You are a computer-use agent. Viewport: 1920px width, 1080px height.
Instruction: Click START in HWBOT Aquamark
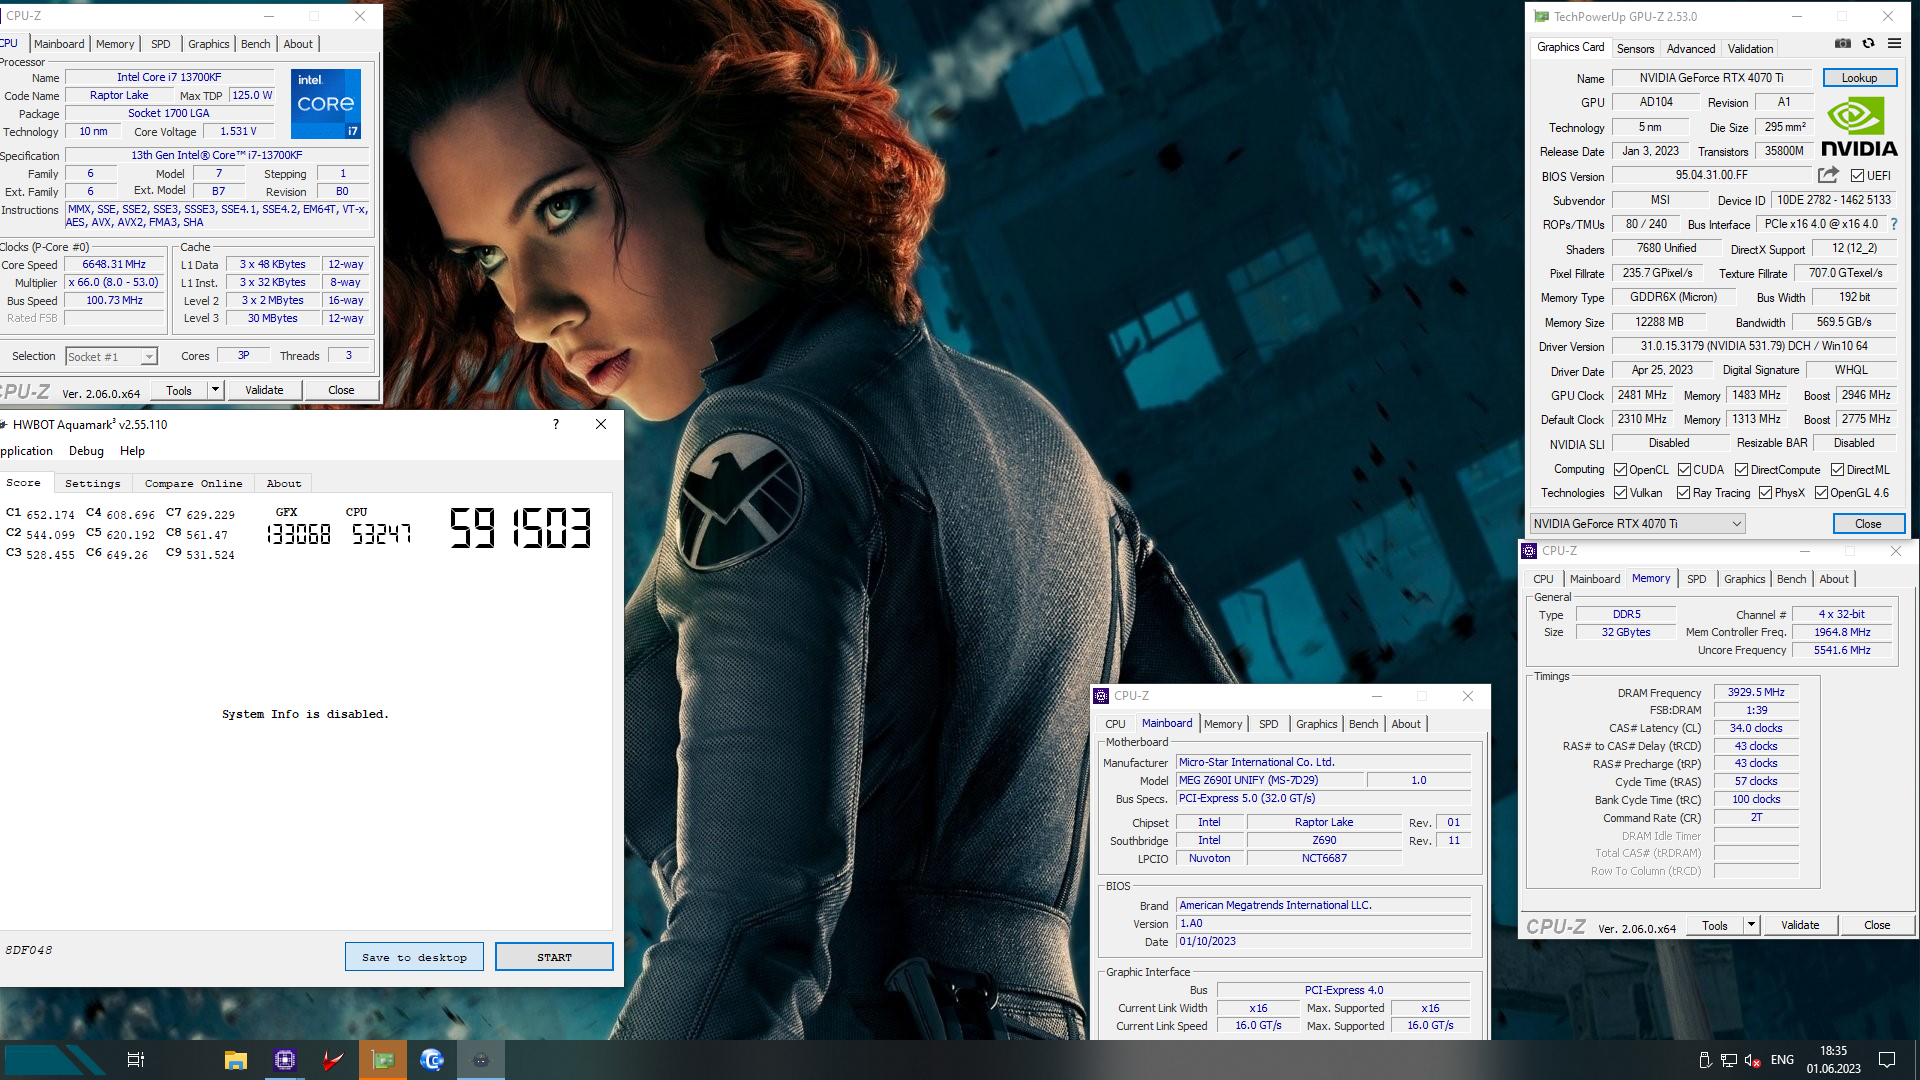(554, 957)
